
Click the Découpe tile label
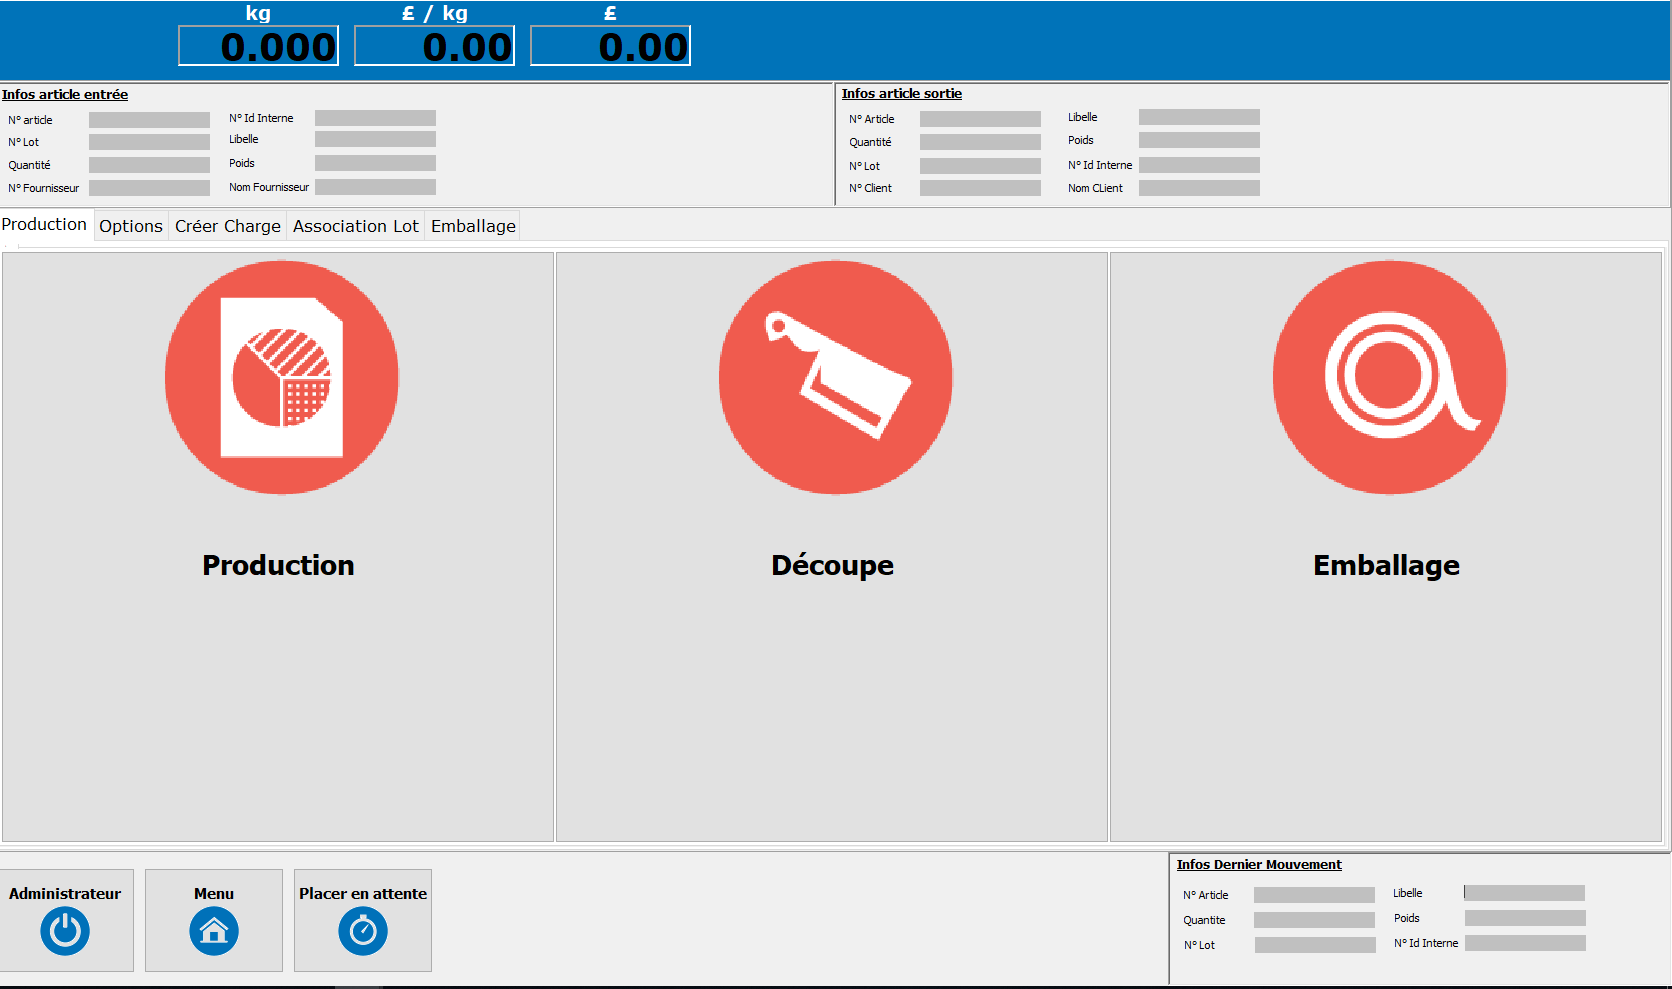point(832,565)
